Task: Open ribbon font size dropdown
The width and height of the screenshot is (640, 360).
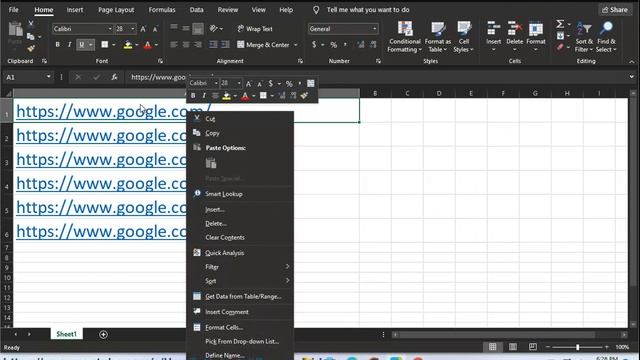Action: click(133, 29)
